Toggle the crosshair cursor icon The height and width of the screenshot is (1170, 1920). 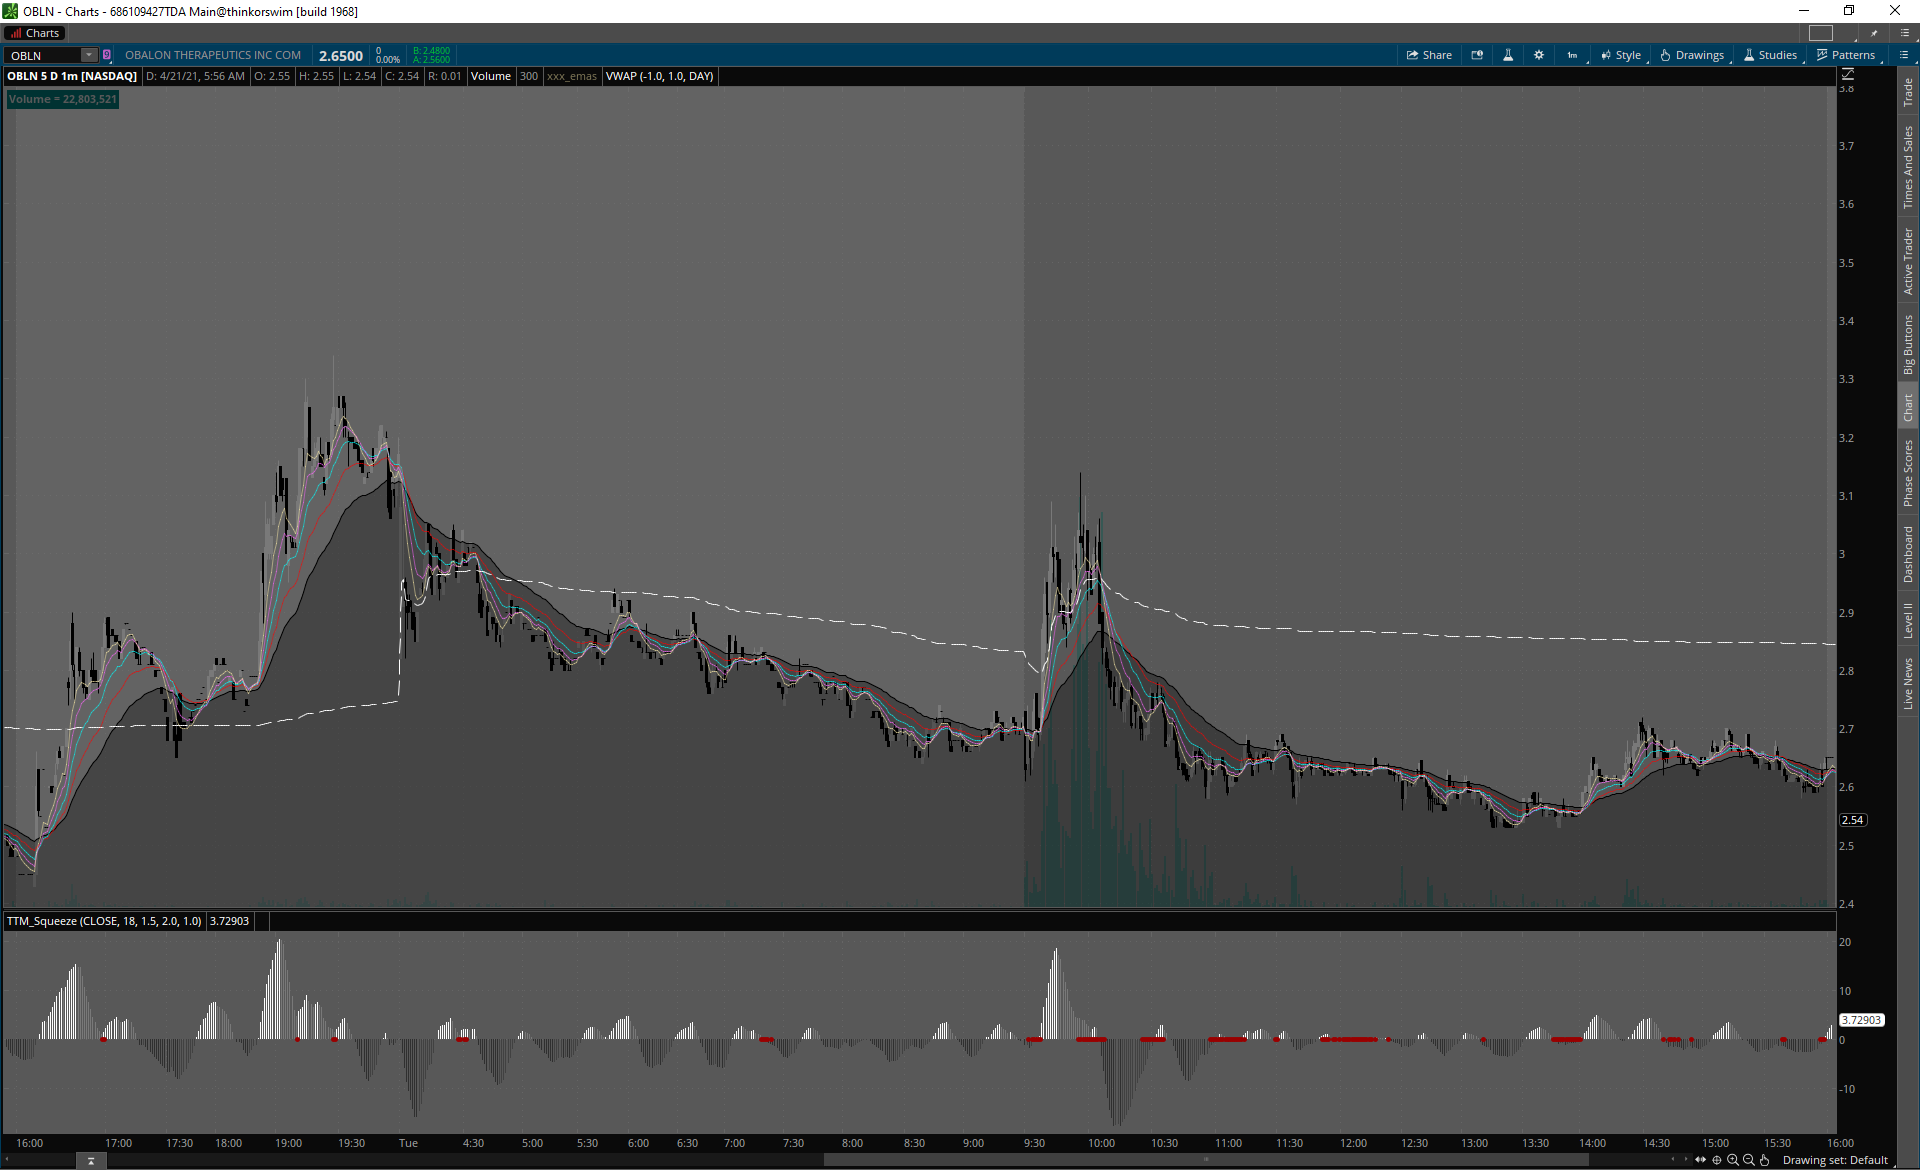[x=1717, y=1160]
